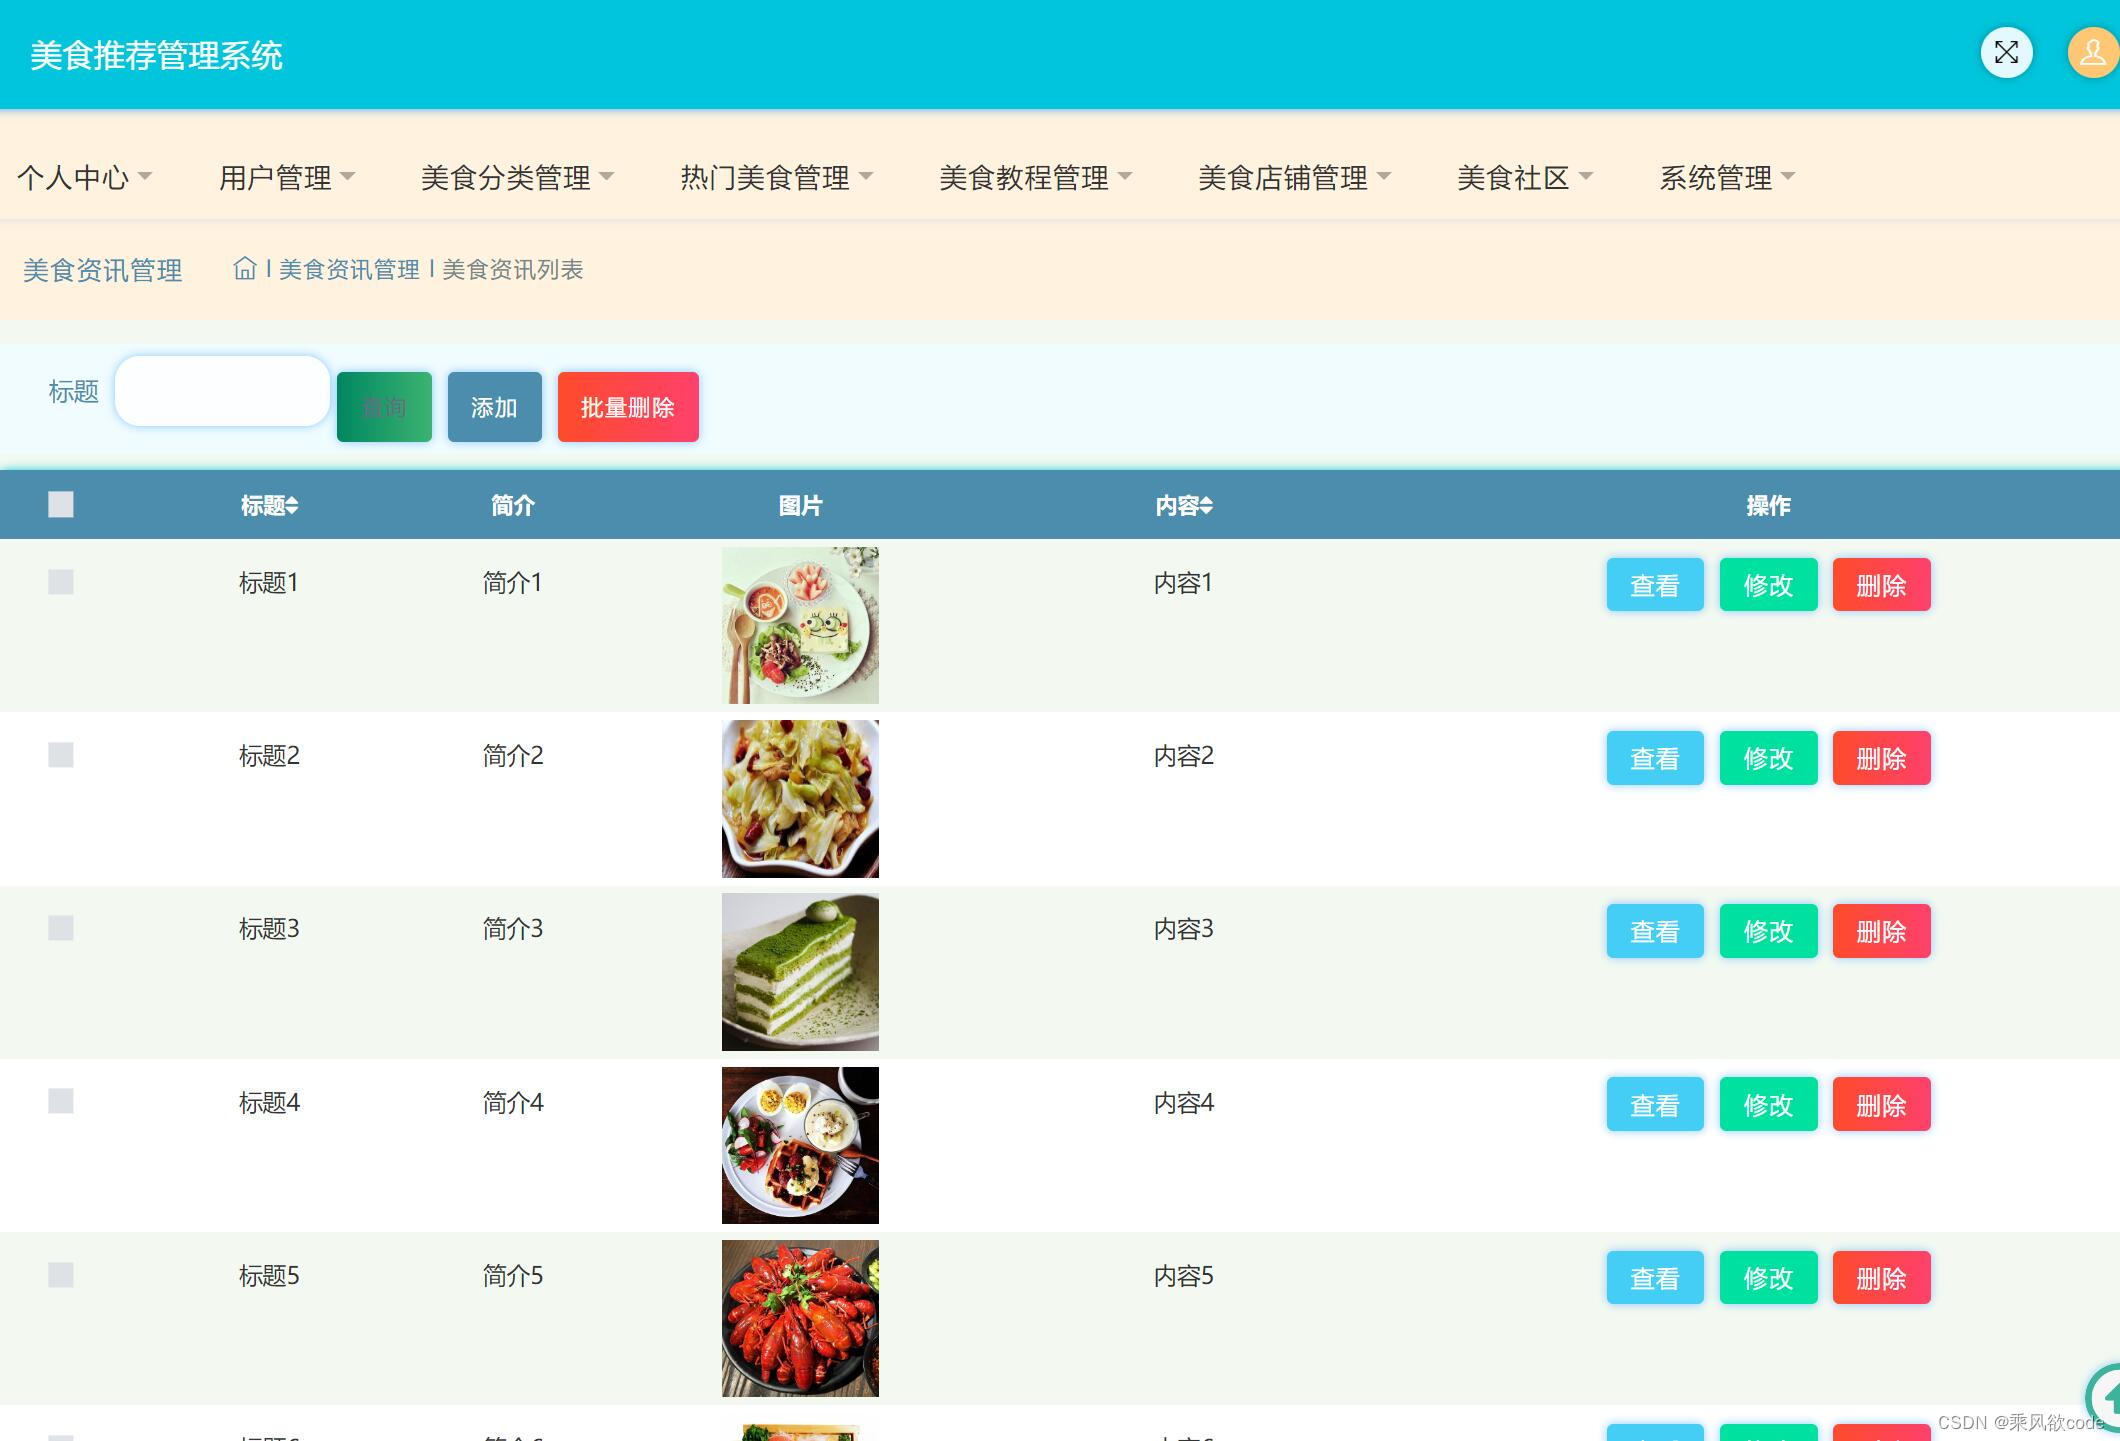Expand the 个人中心 dropdown menu
Screen dimensions: 2120x1441
point(85,178)
